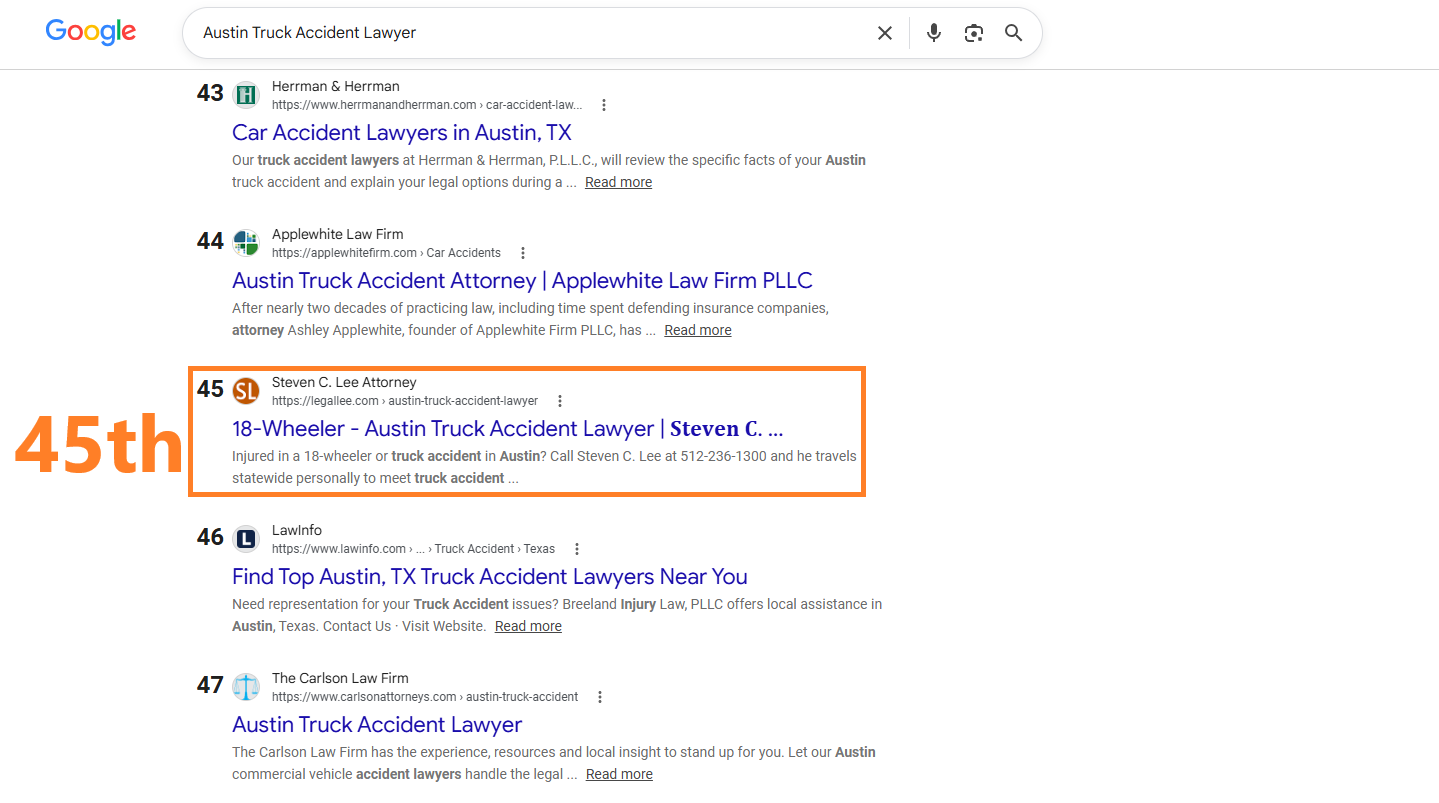Open more options for Applewhite Law Firm result
Viewport: 1439px width, 803px height.
click(523, 253)
